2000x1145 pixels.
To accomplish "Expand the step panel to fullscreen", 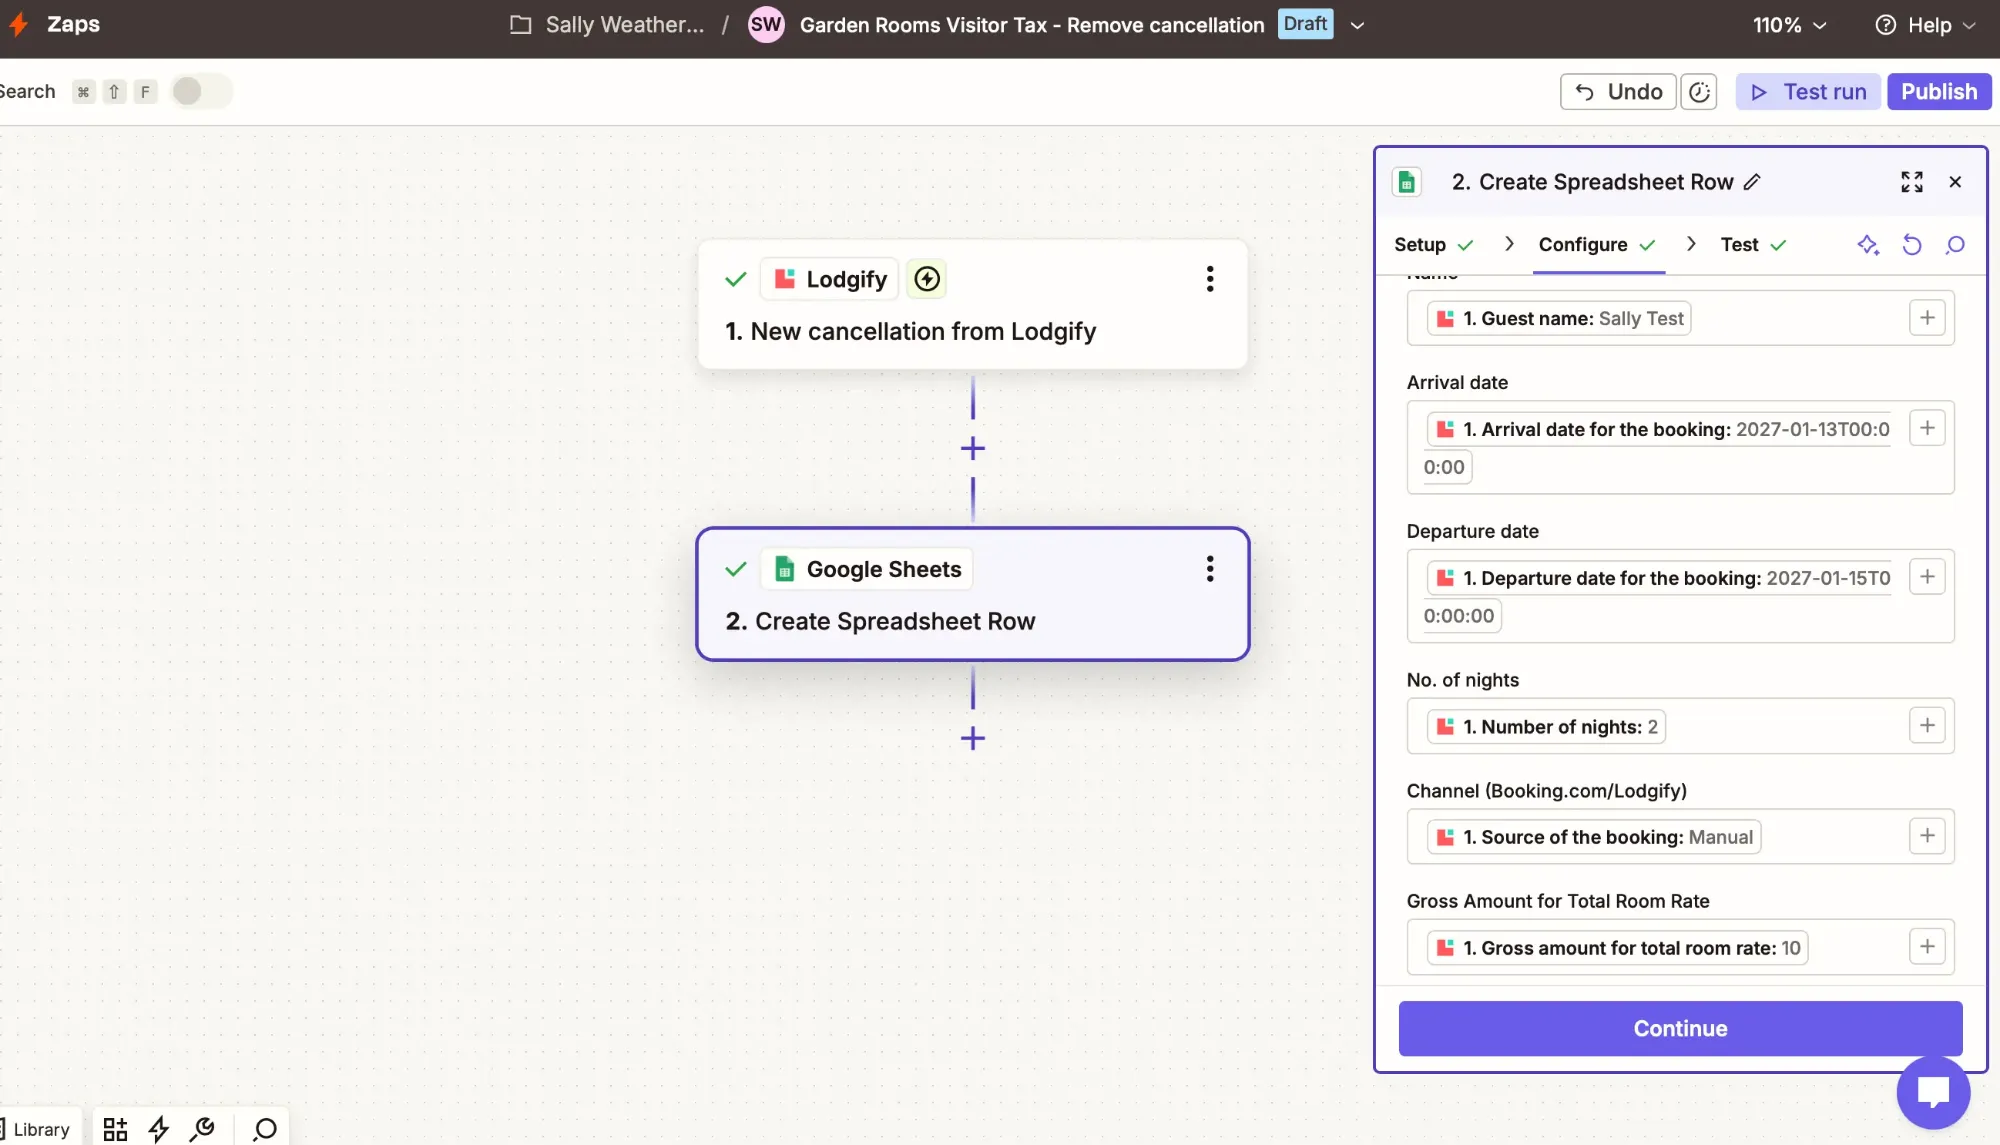I will click(x=1912, y=182).
